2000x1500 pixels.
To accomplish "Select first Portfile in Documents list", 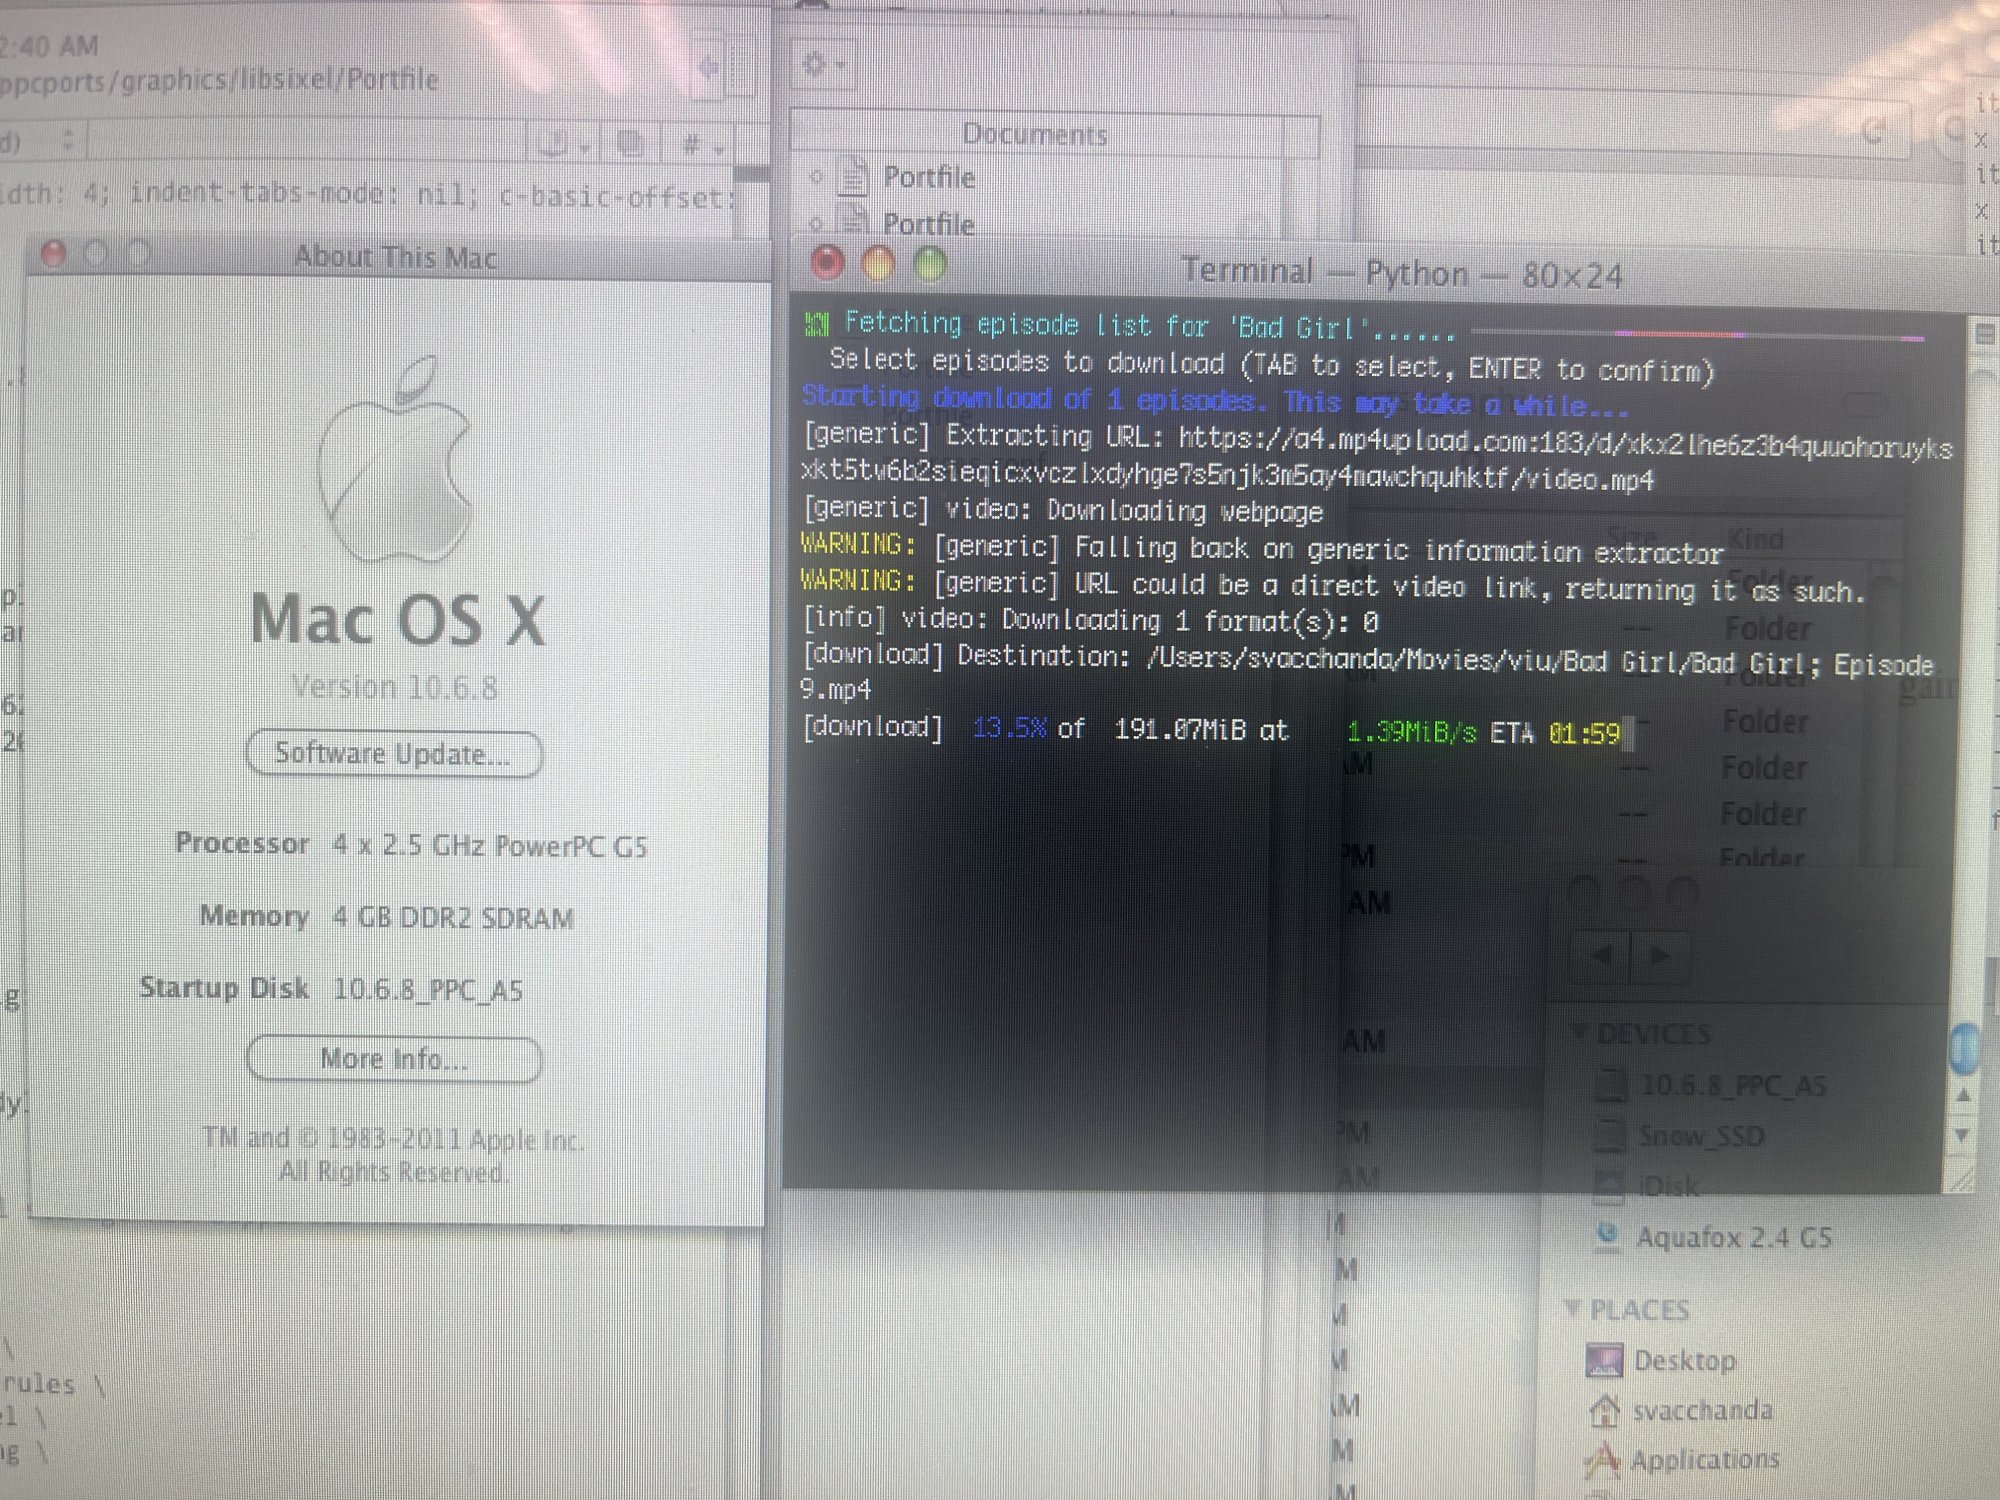I will click(927, 177).
